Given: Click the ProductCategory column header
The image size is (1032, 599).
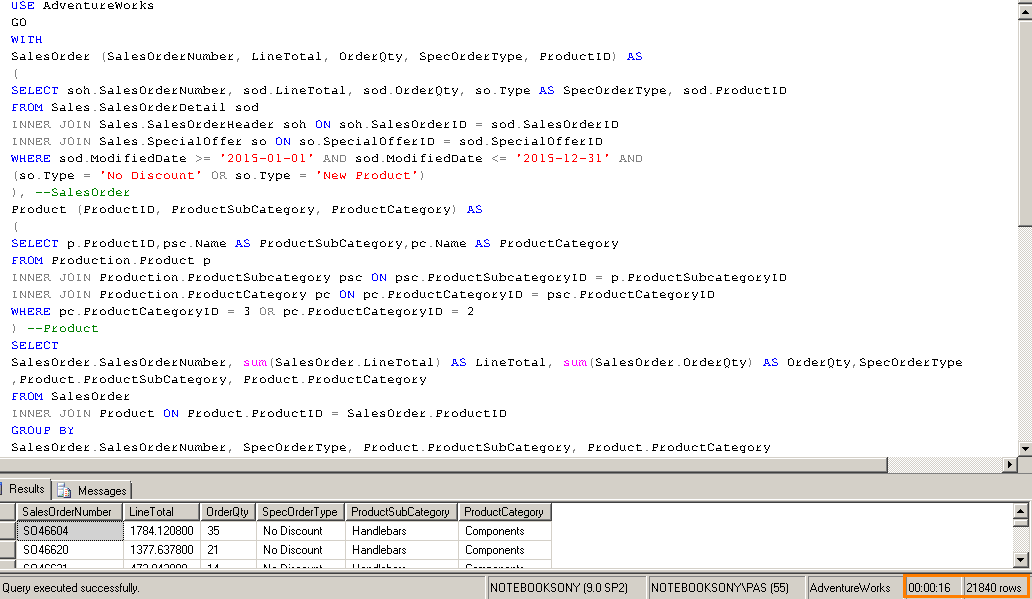Looking at the screenshot, I should (504, 512).
